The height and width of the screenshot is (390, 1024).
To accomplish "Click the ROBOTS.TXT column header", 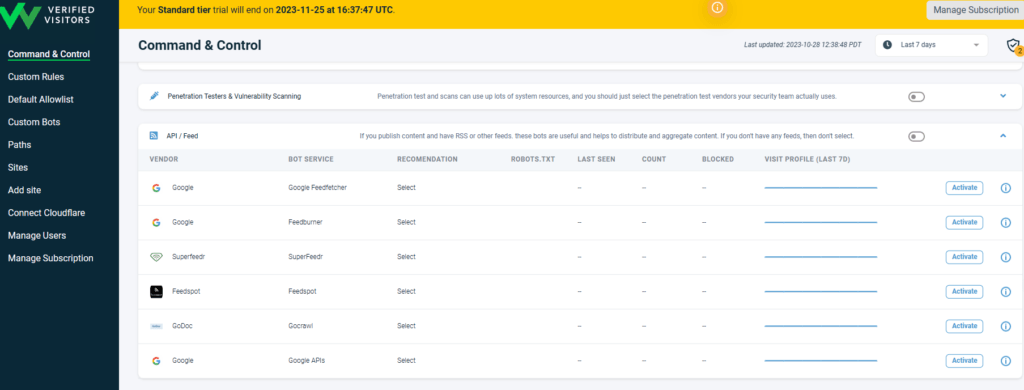I will 533,159.
